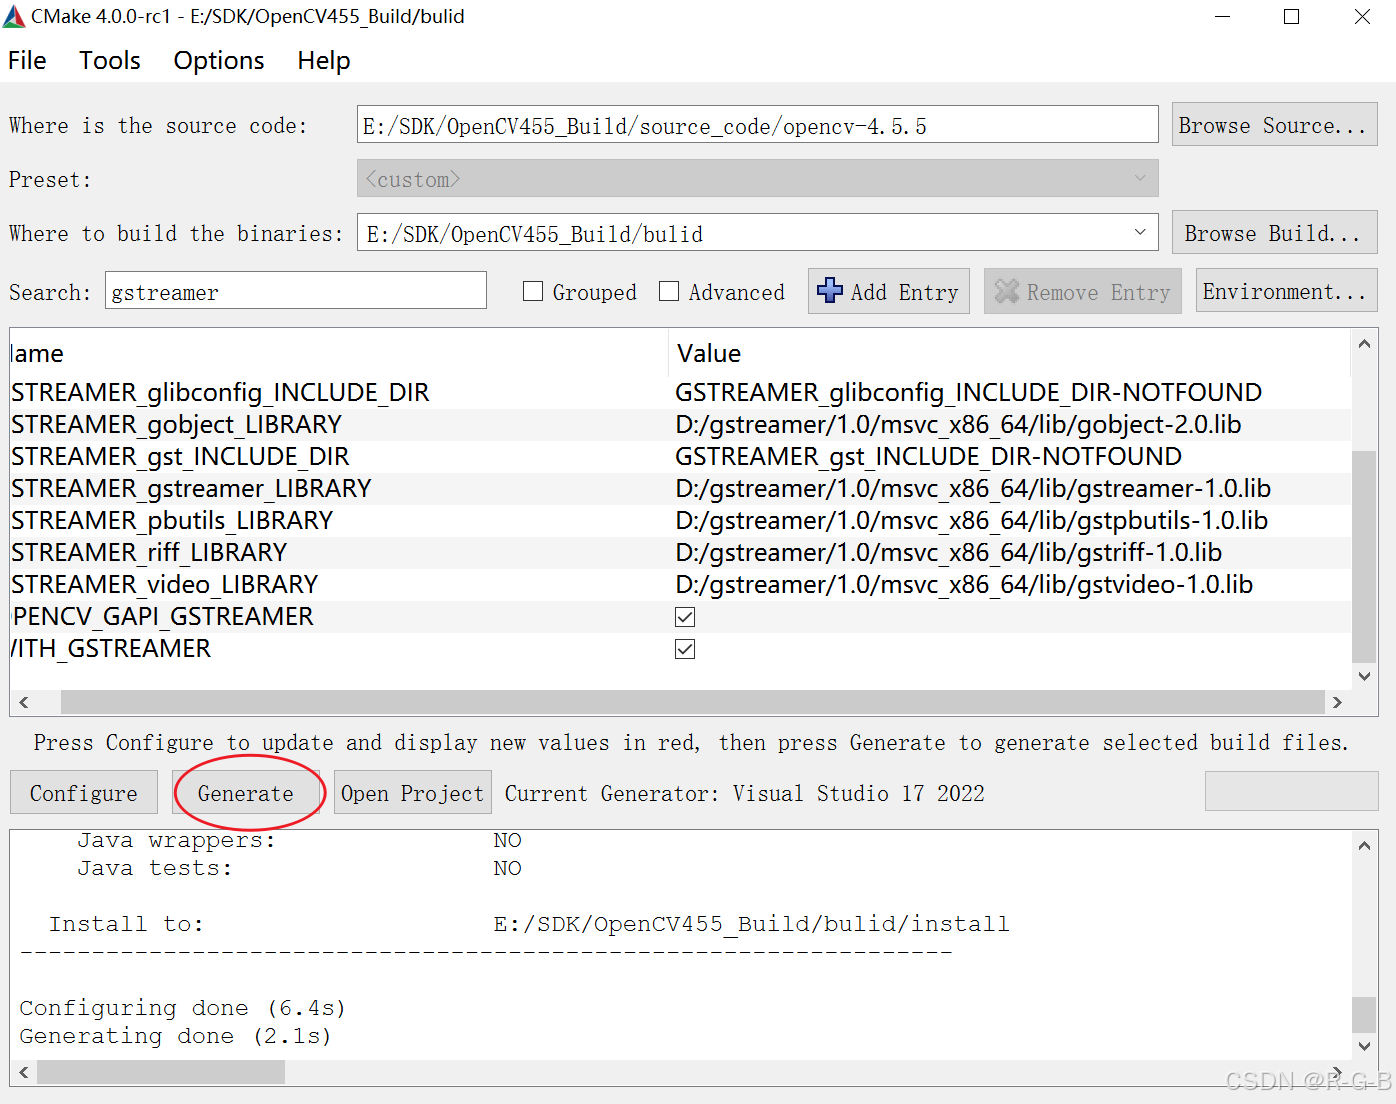The image size is (1396, 1104).
Task: Click the cache table vertical scrollbar thumb
Action: pos(1364,556)
